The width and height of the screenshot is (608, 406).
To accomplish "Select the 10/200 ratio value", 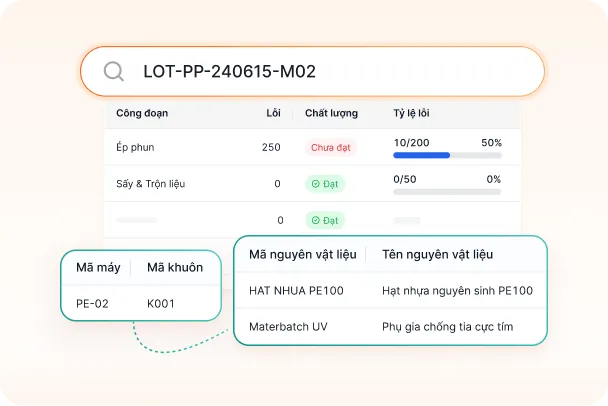I will point(411,143).
